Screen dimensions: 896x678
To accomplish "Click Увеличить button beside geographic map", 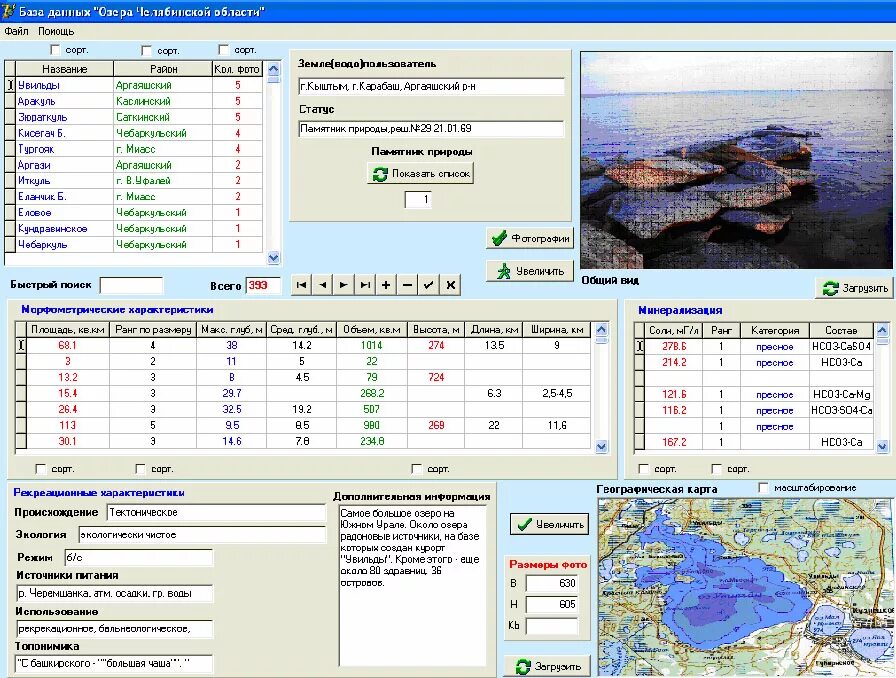I will coord(549,524).
